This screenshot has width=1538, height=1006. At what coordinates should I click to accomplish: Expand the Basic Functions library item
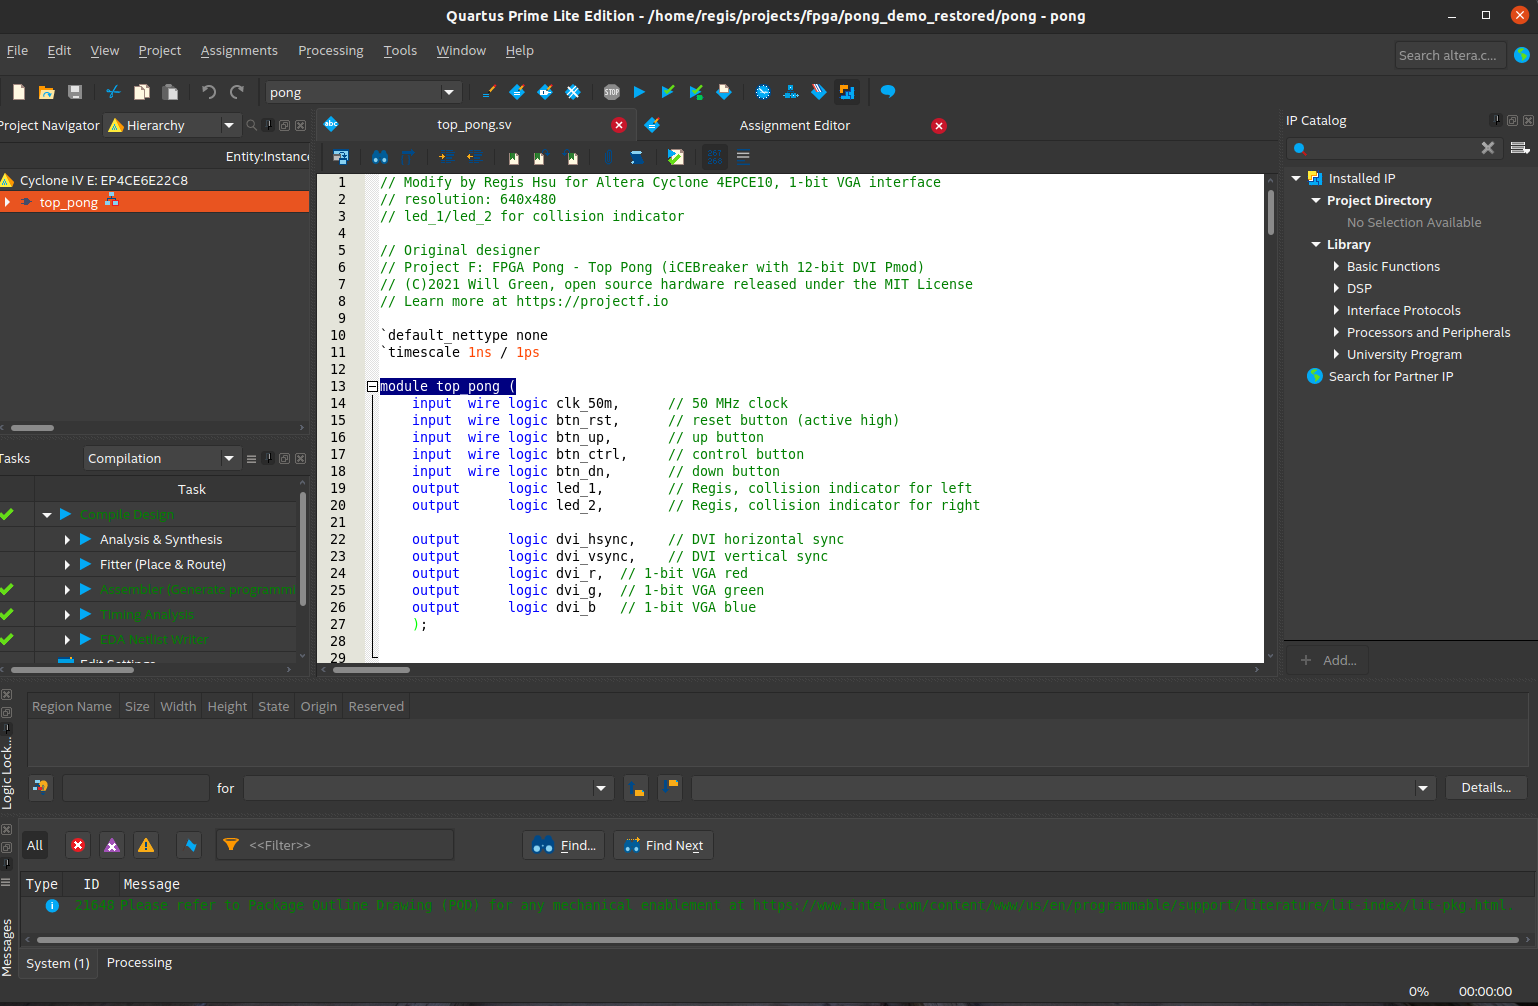click(x=1336, y=267)
